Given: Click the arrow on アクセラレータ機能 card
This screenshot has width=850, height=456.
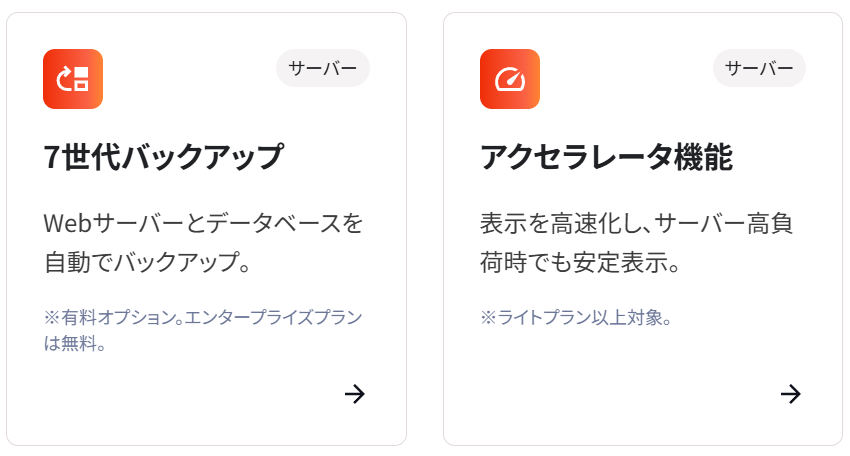Looking at the screenshot, I should point(790,394).
